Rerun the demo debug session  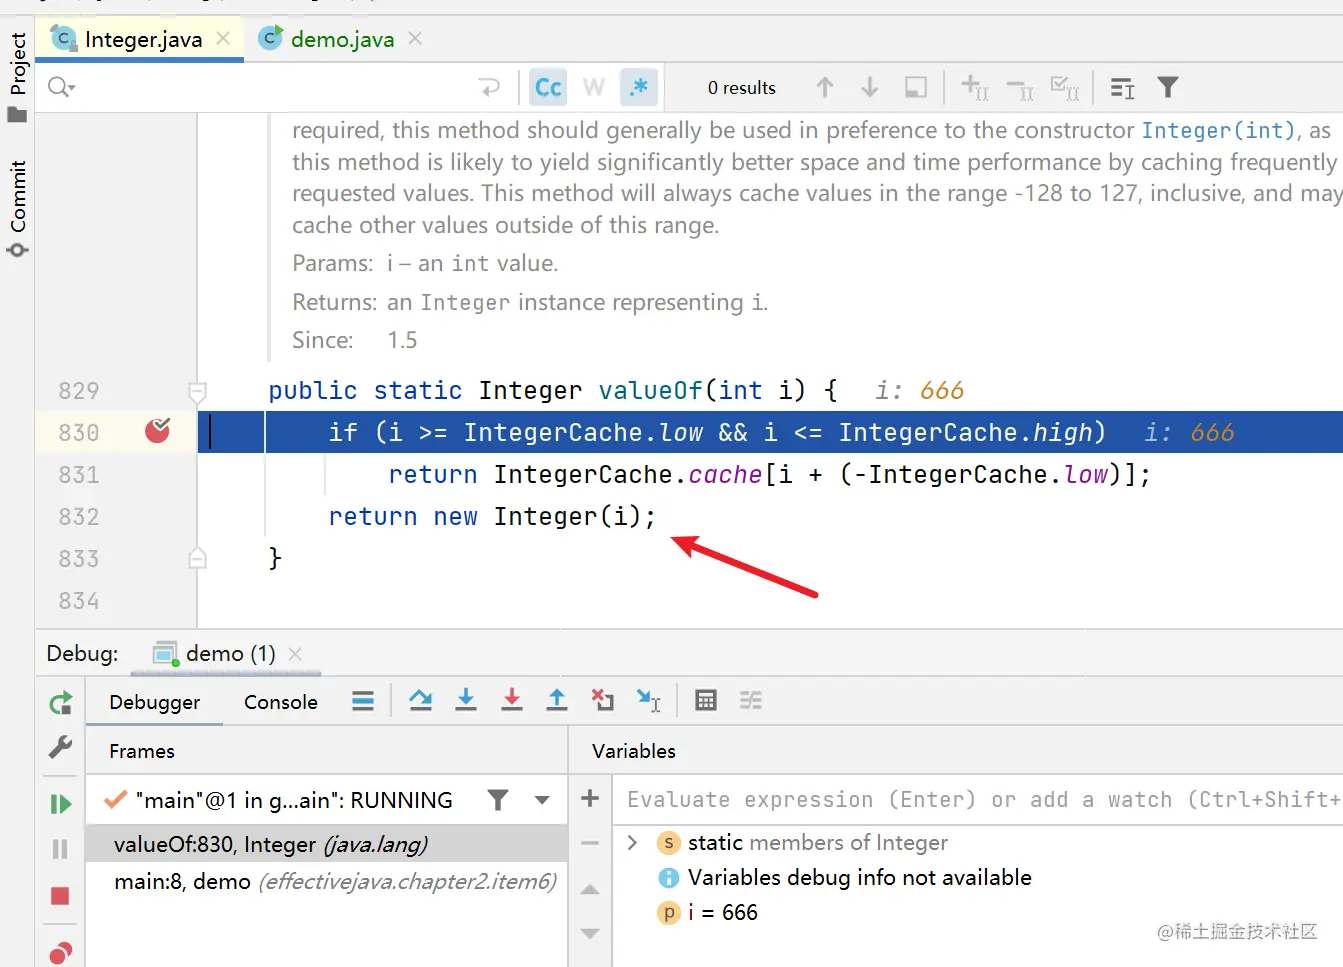(x=60, y=703)
